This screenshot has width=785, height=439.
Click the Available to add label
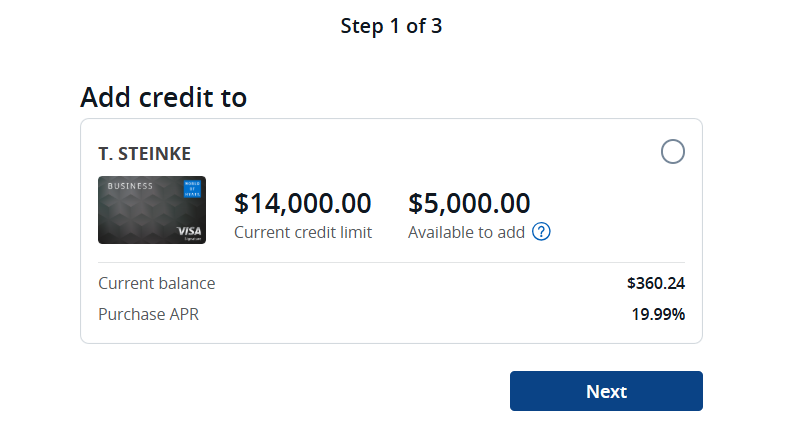(x=466, y=232)
